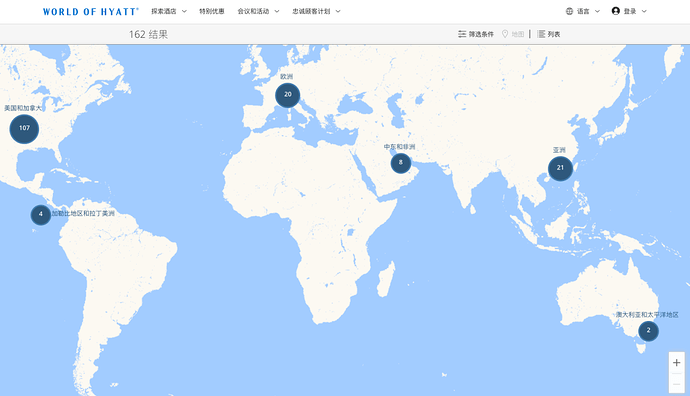
Task: Open the 登录 sign-in menu
Action: pos(629,11)
